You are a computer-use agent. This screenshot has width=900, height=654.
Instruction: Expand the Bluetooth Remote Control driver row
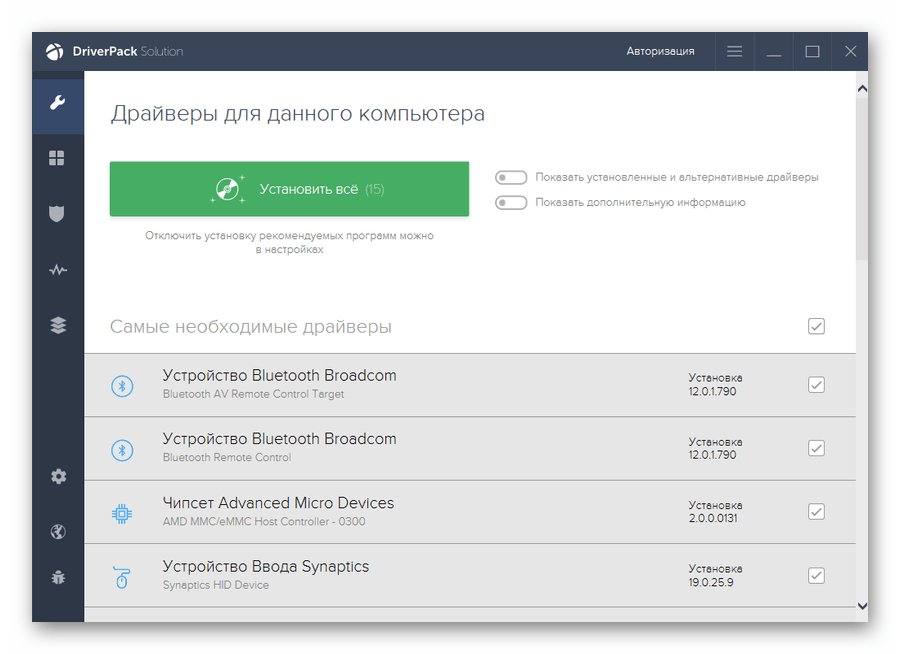pyautogui.click(x=400, y=448)
